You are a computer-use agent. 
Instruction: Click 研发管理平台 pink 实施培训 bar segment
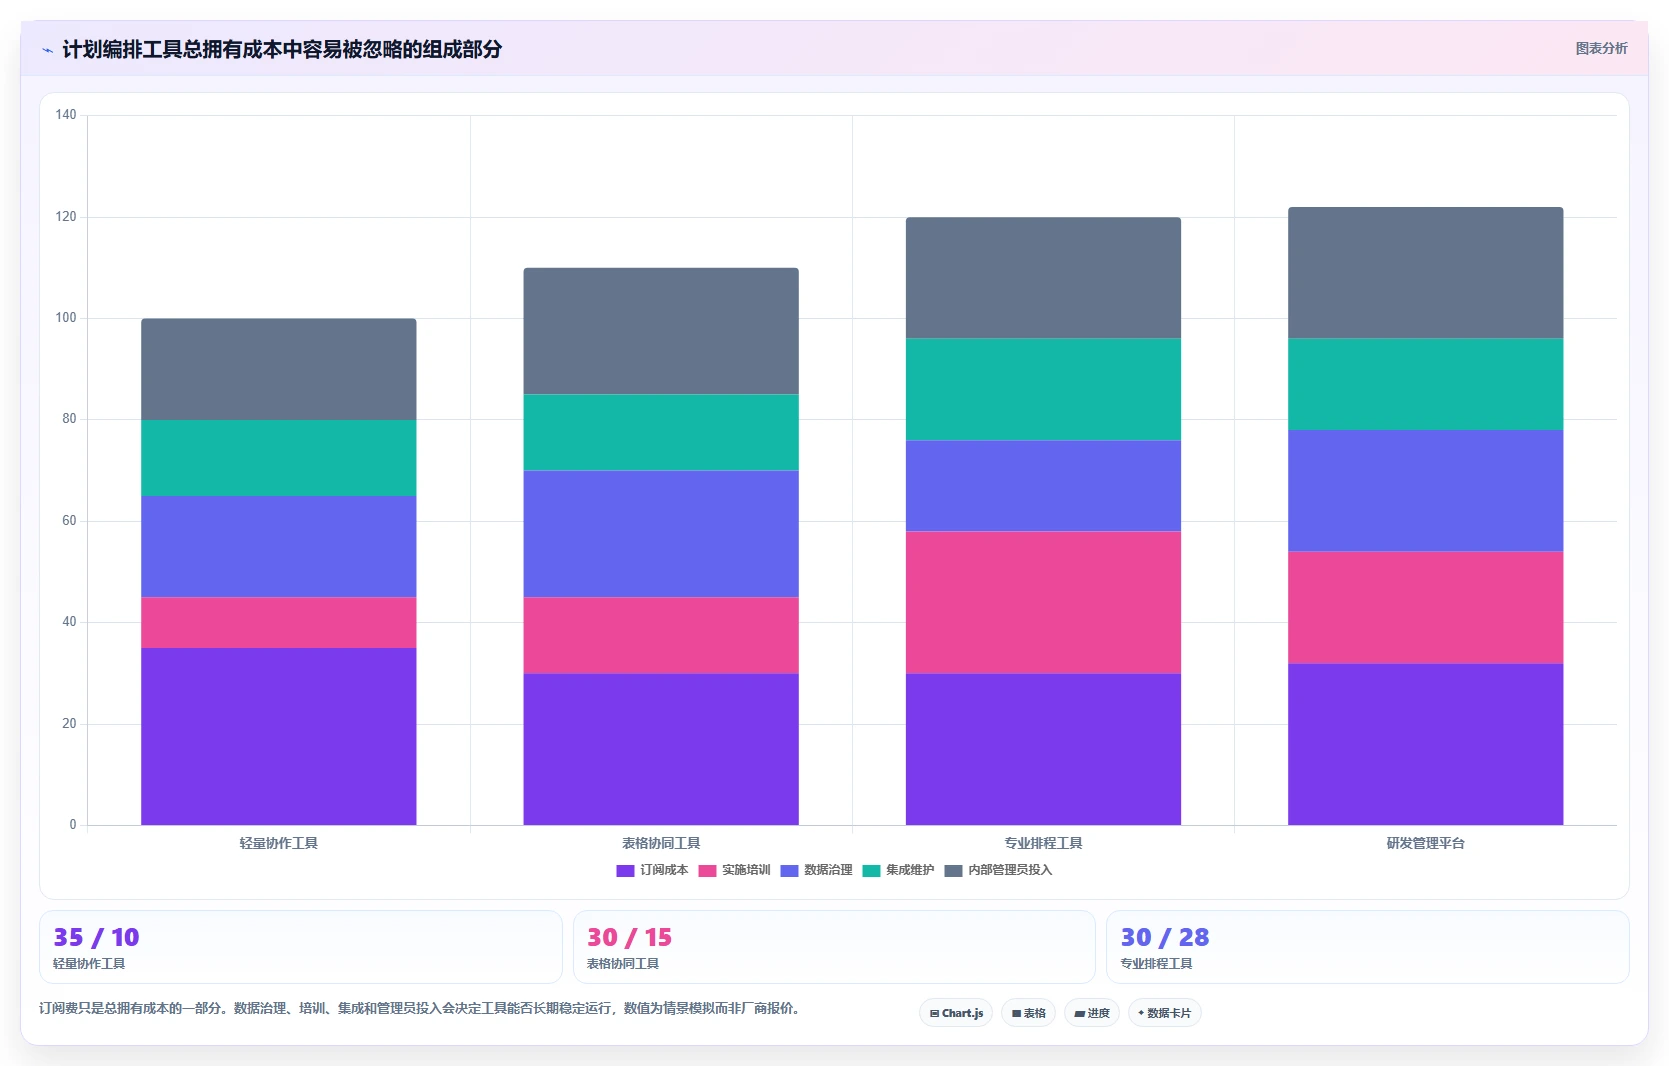click(x=1425, y=607)
